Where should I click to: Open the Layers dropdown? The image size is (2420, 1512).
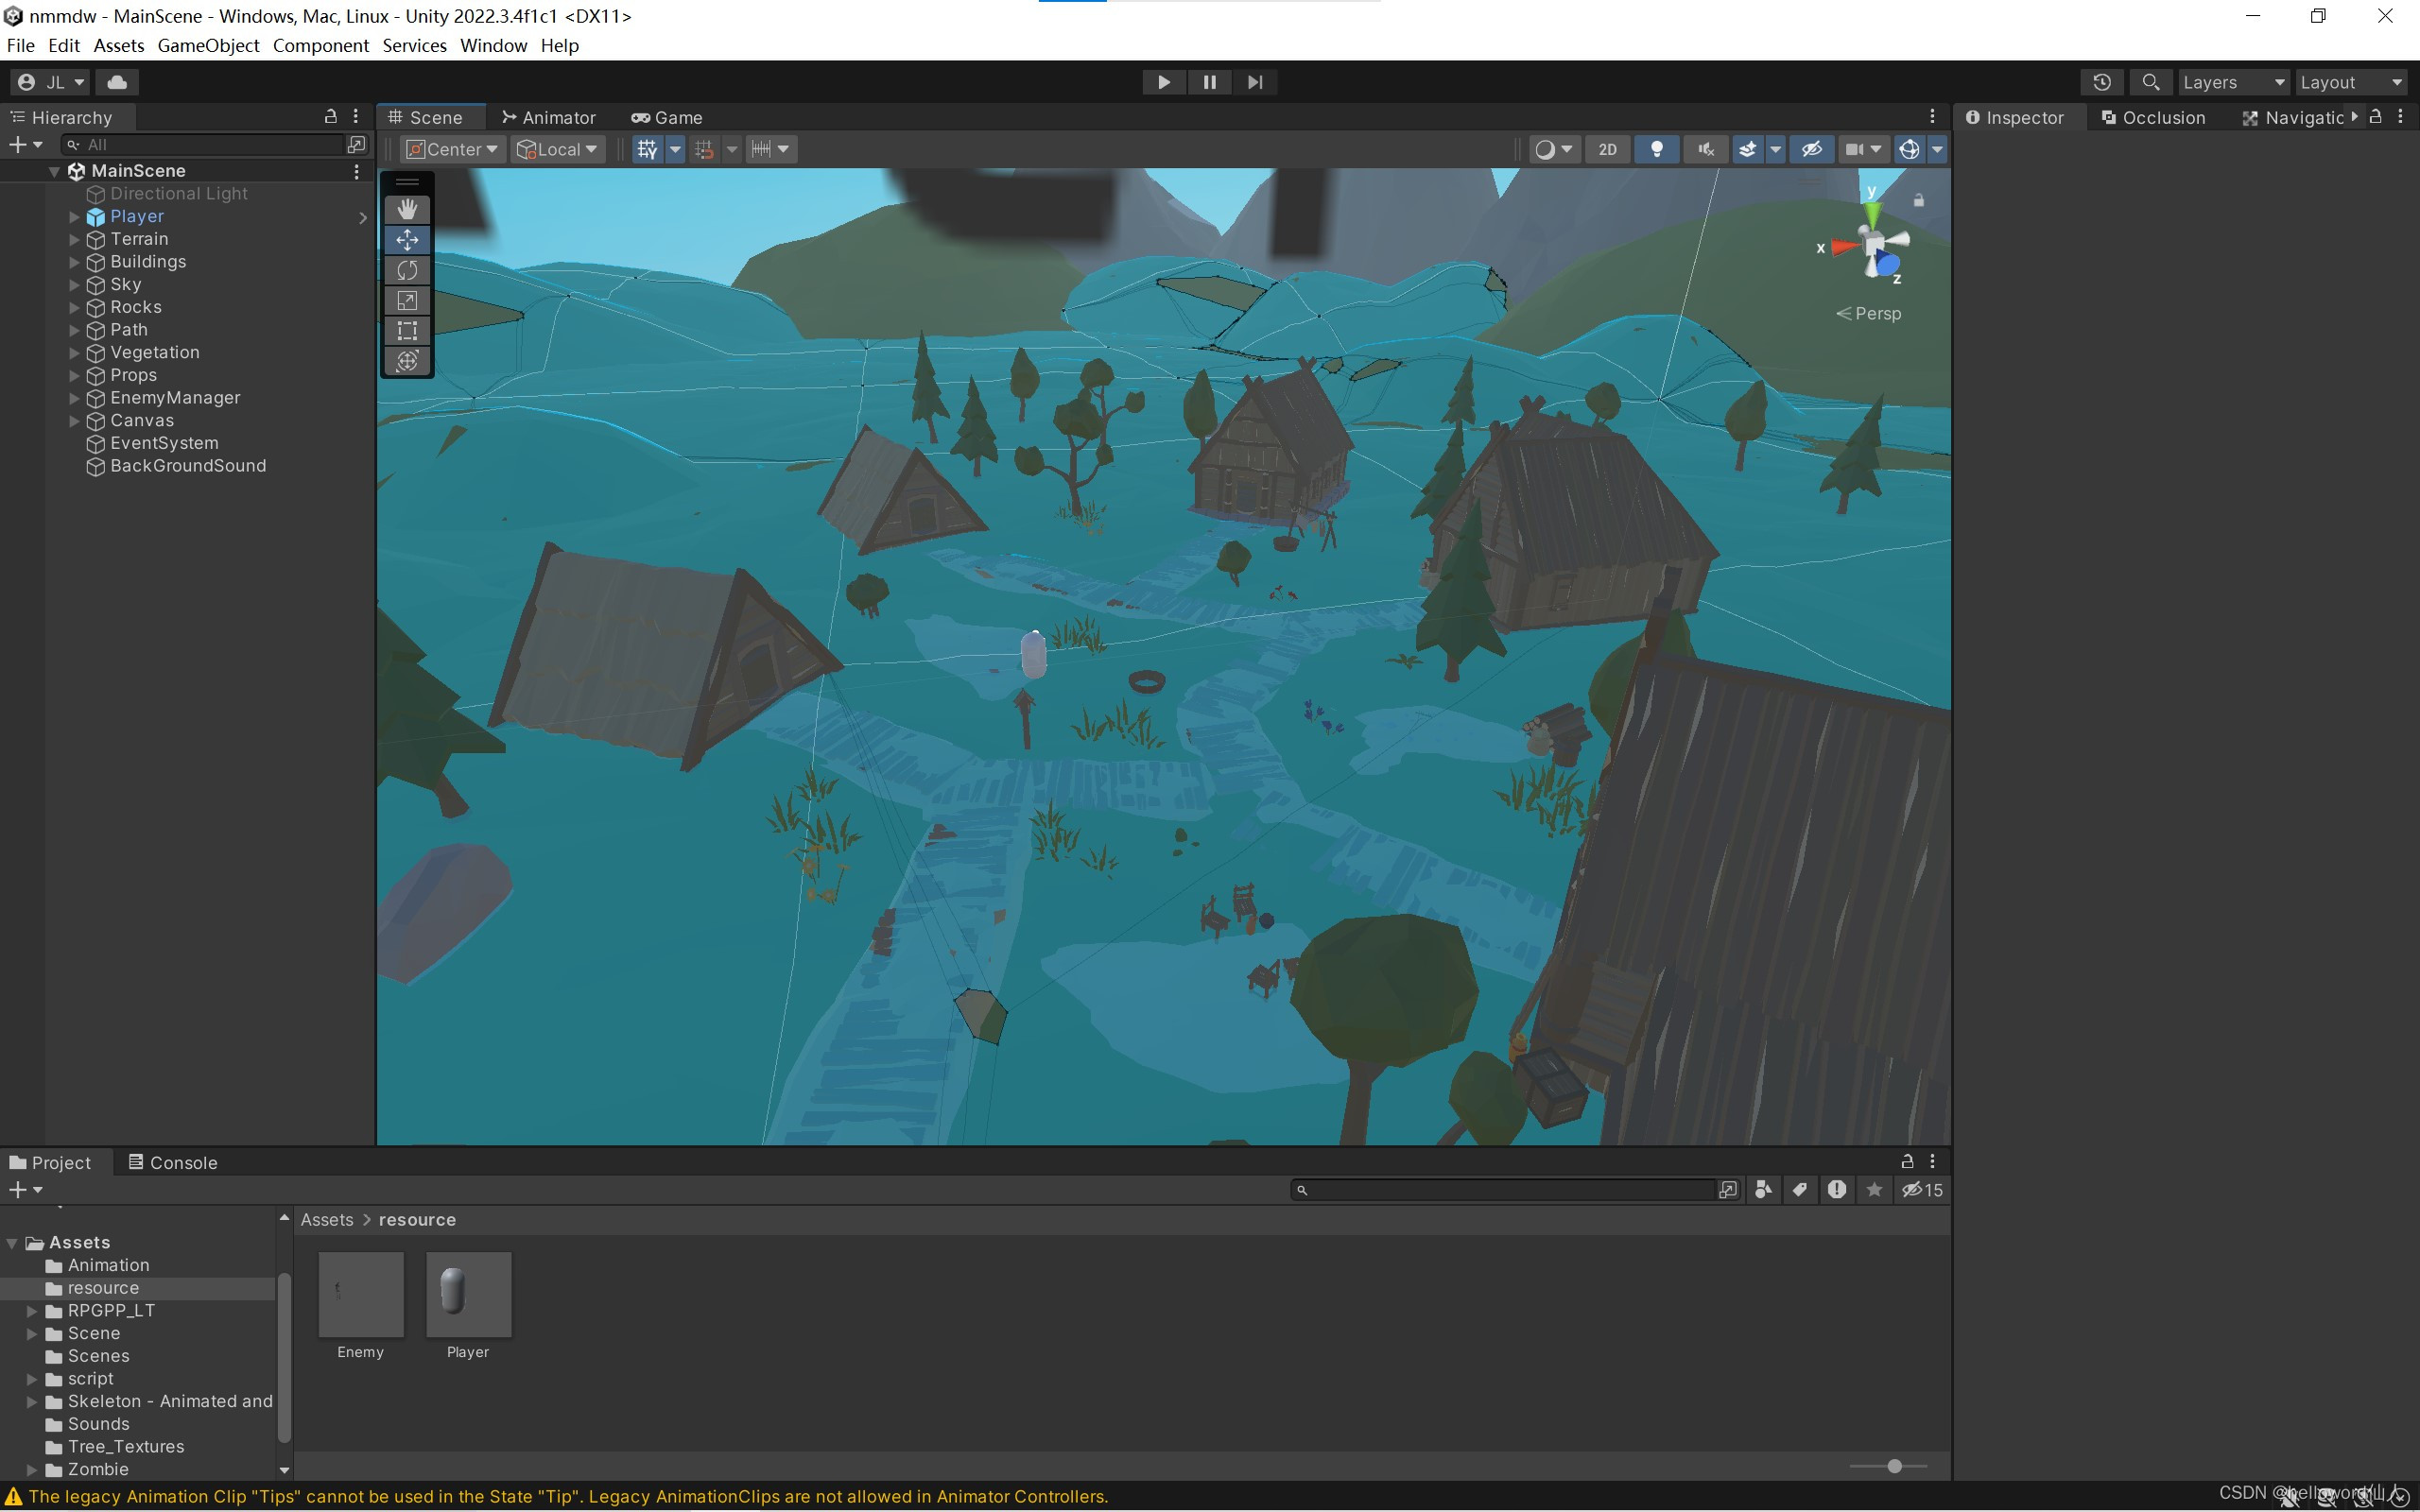click(x=2233, y=82)
